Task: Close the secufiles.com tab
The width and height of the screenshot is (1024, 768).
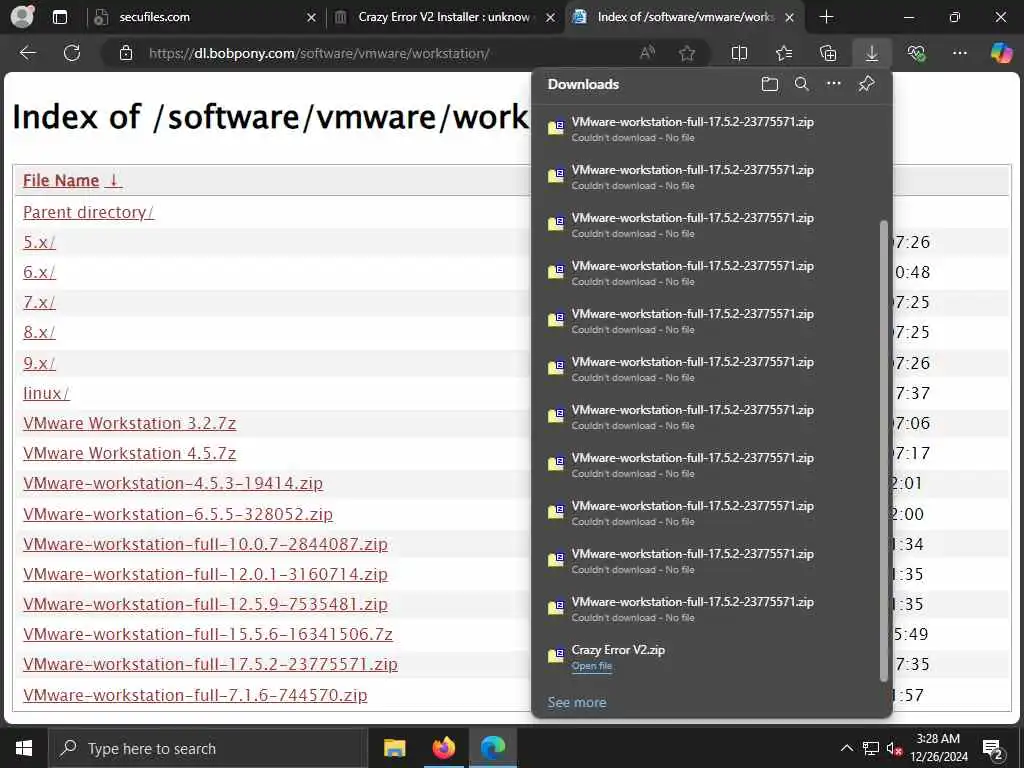Action: click(312, 18)
